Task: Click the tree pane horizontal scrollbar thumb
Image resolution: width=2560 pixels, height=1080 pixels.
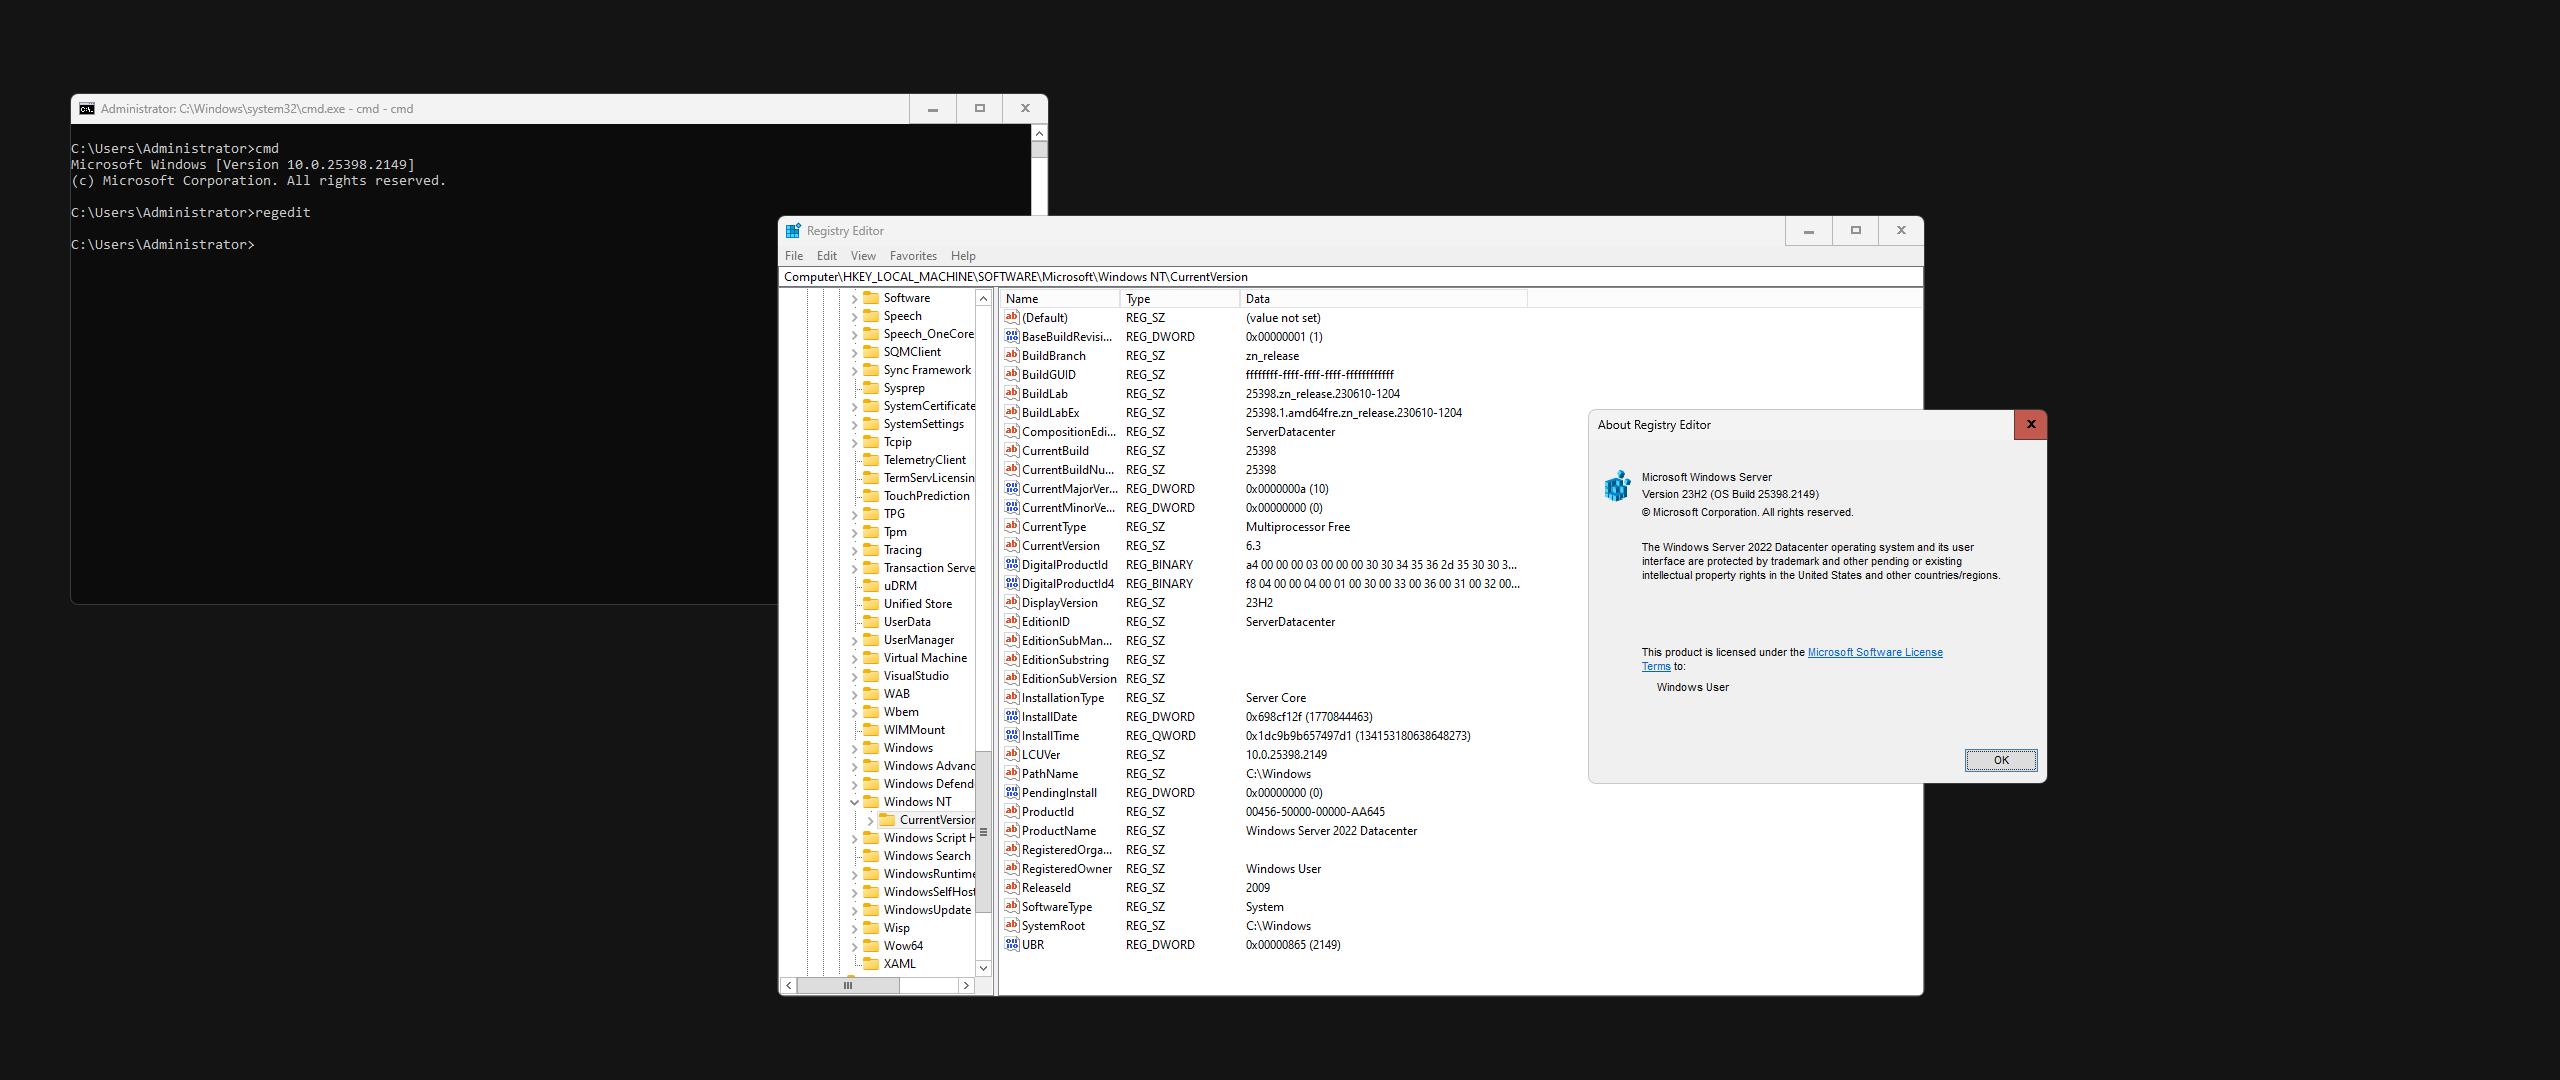Action: pyautogui.click(x=848, y=985)
